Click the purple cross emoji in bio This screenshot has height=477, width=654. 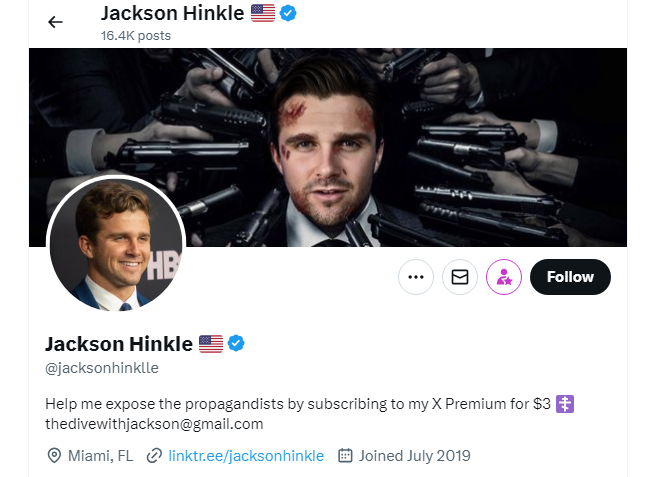tap(565, 404)
